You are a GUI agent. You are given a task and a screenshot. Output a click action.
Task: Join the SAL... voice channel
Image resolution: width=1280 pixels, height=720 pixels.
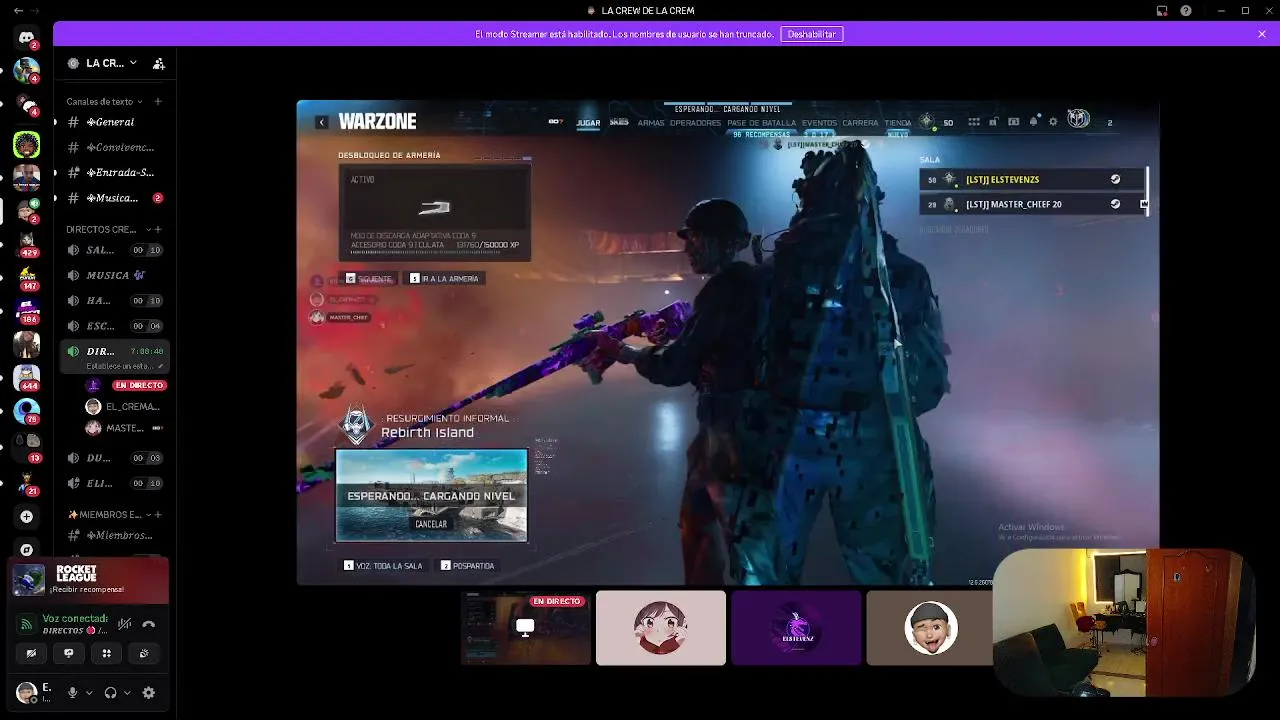tap(114, 250)
